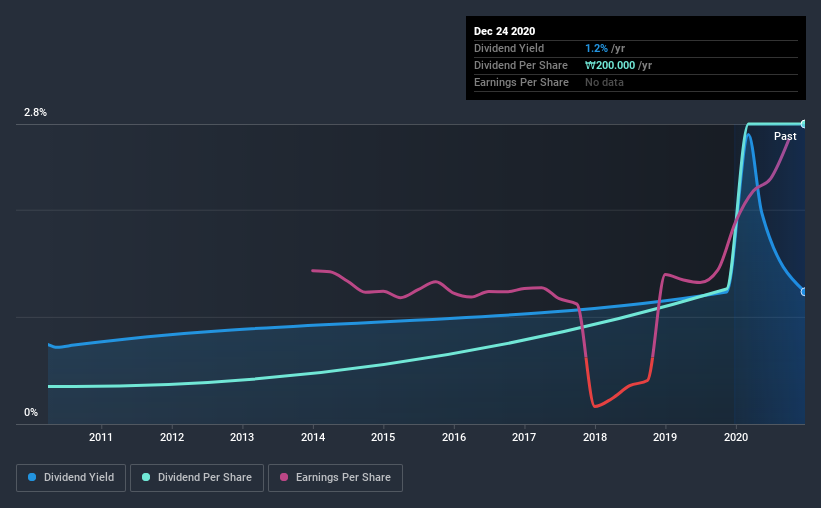Viewport: 821px width, 508px height.
Task: Toggle the Dividend Yield legend button
Action: 71,478
